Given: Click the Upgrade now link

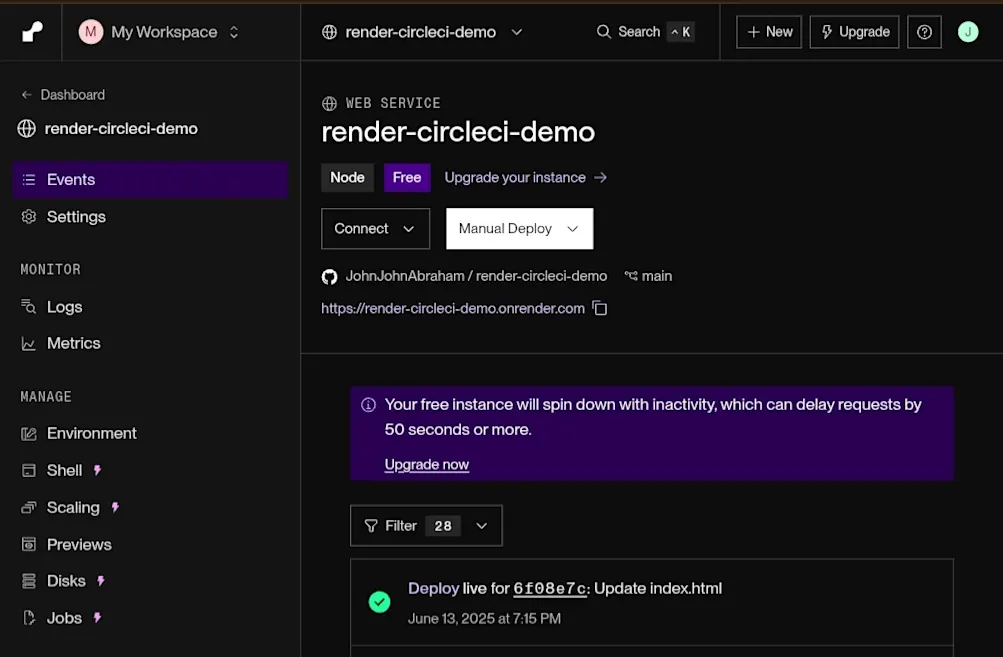Looking at the screenshot, I should [427, 464].
